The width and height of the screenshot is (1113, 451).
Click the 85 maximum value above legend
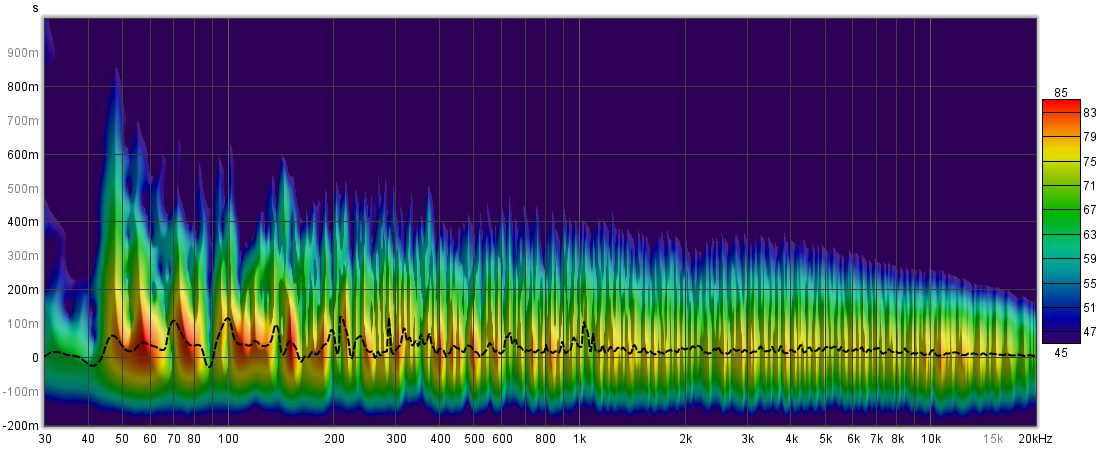click(x=1061, y=93)
